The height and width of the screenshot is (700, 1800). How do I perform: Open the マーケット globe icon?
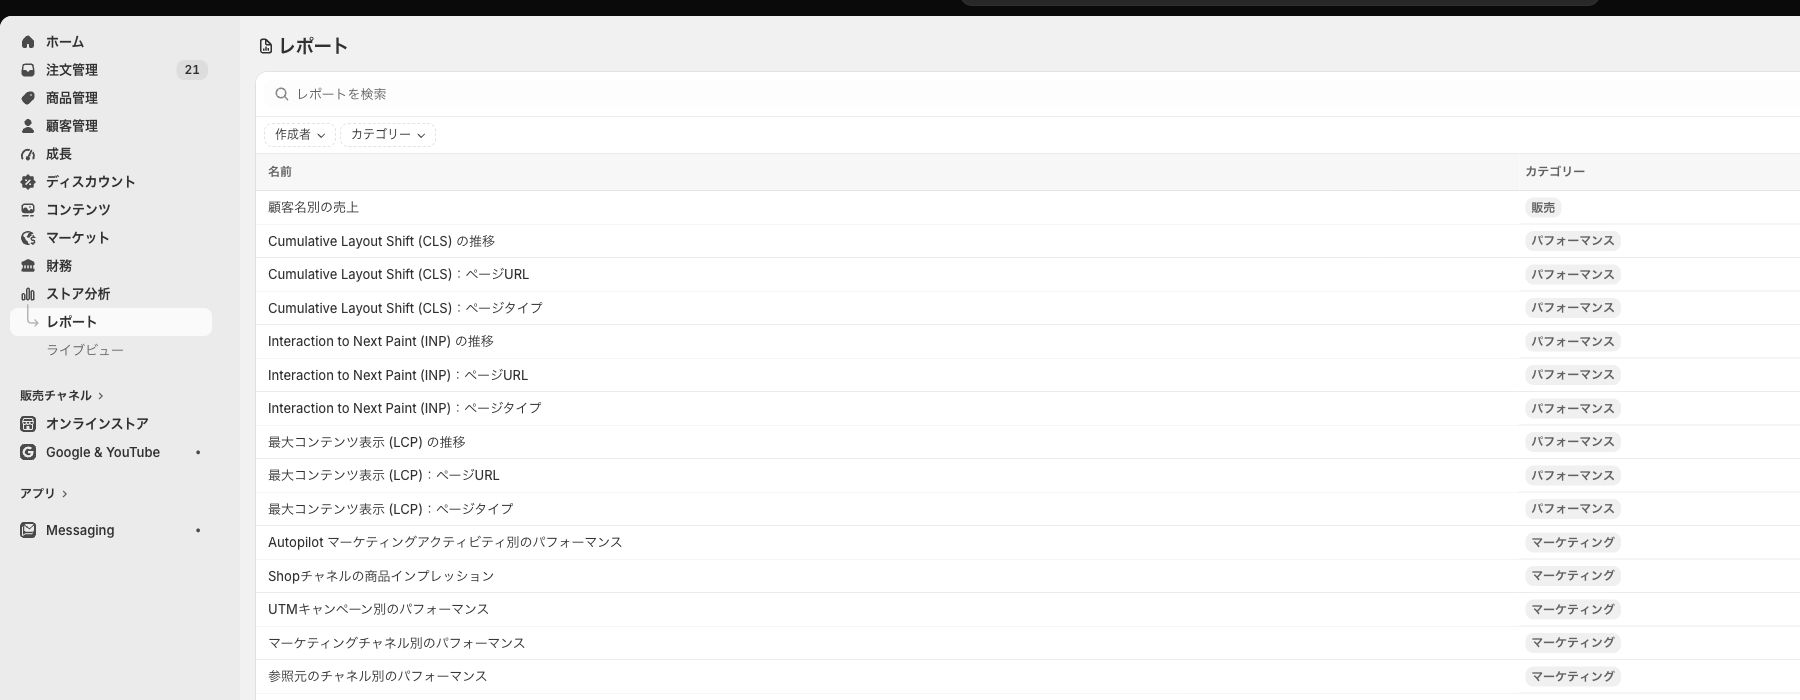pyautogui.click(x=28, y=238)
